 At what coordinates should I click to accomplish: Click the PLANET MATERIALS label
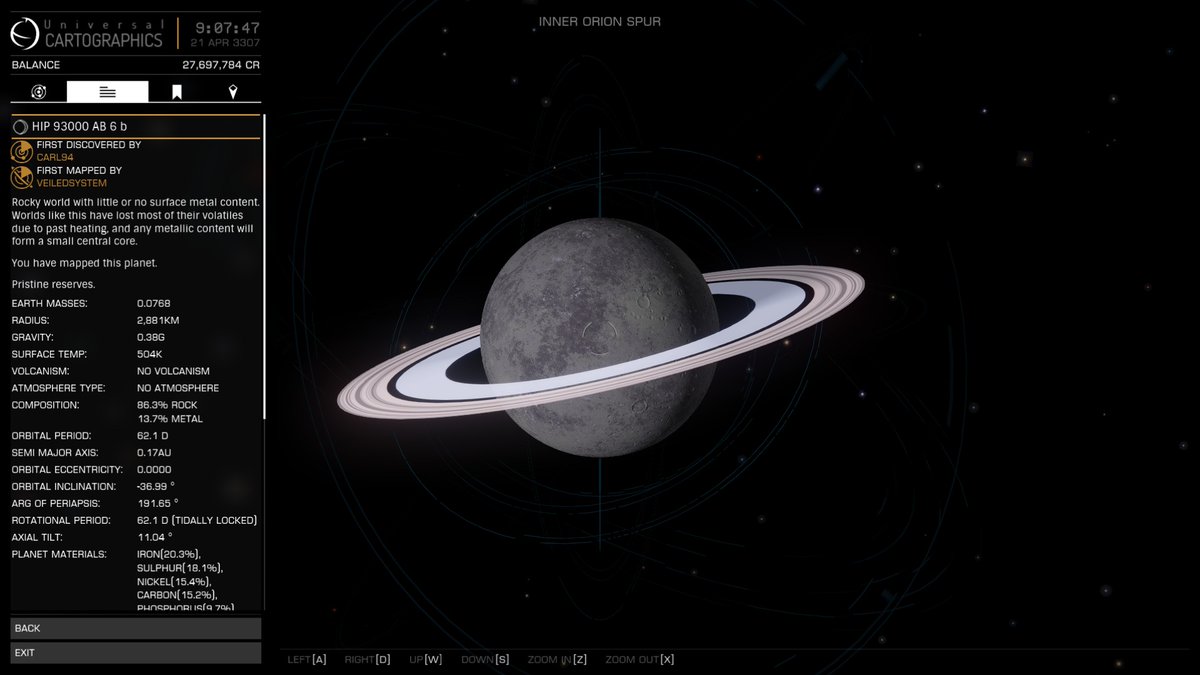(59, 554)
